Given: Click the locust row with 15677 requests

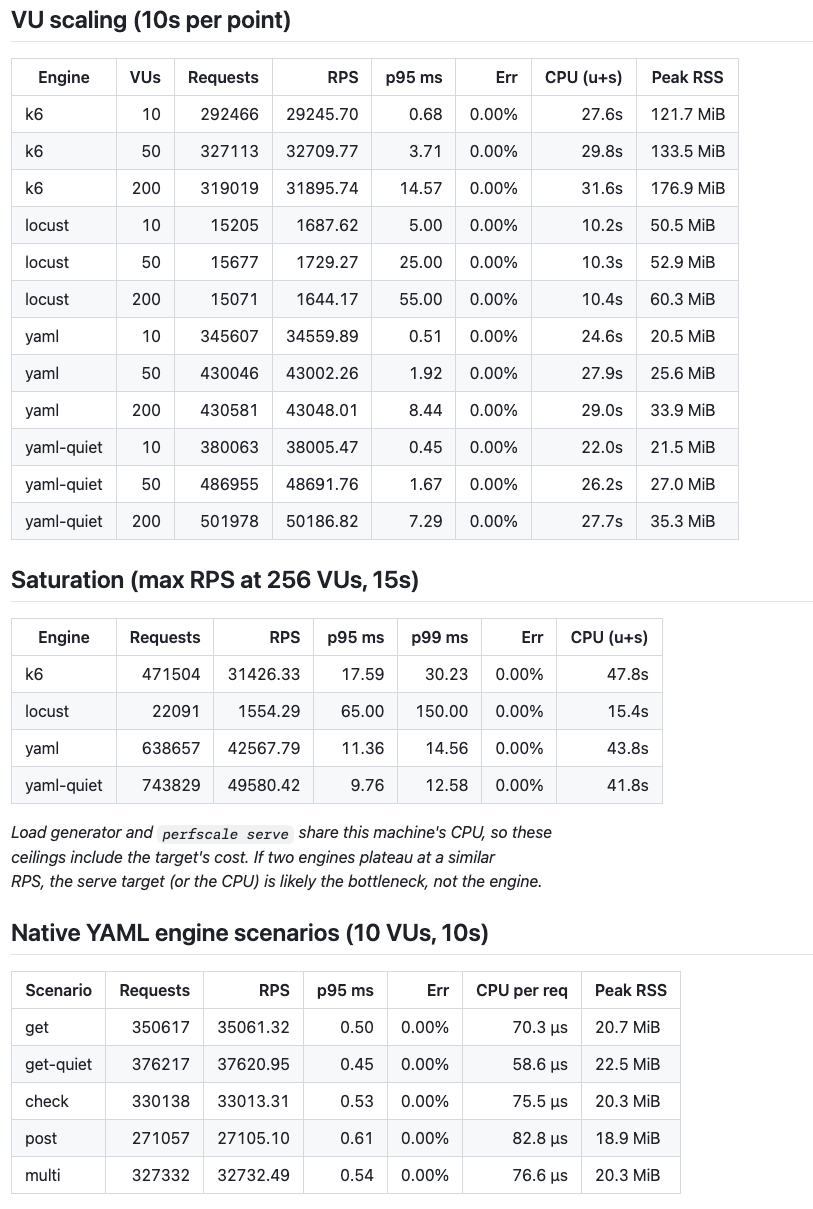Looking at the screenshot, I should (x=374, y=262).
